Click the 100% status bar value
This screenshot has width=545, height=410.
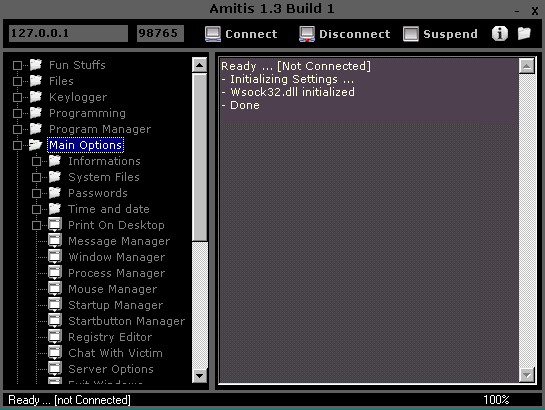click(496, 400)
